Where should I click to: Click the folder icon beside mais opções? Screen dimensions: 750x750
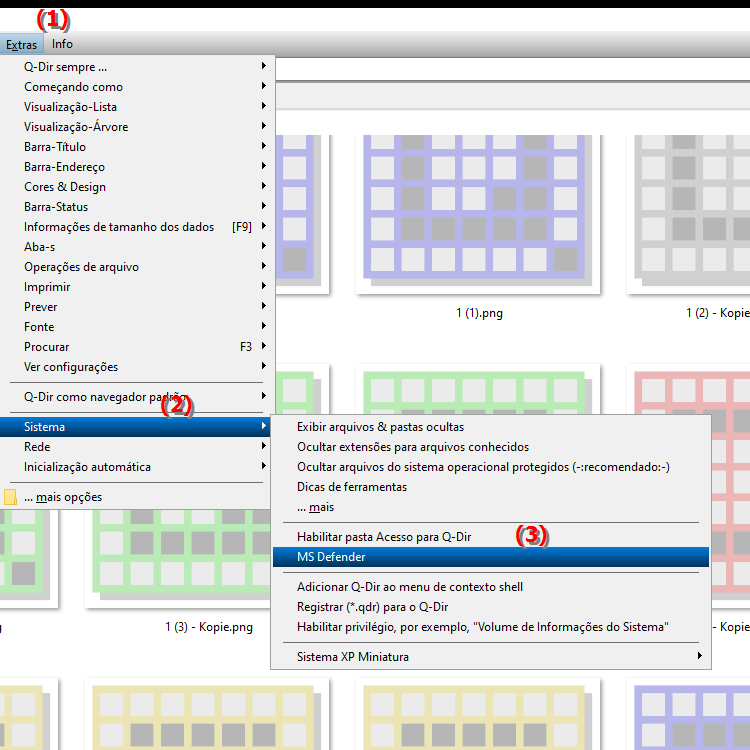pyautogui.click(x=10, y=497)
